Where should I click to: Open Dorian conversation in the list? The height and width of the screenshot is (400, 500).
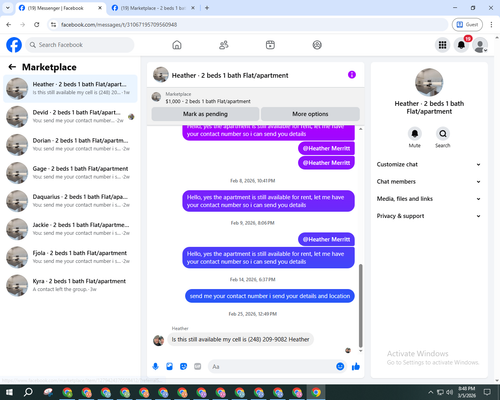click(70, 145)
